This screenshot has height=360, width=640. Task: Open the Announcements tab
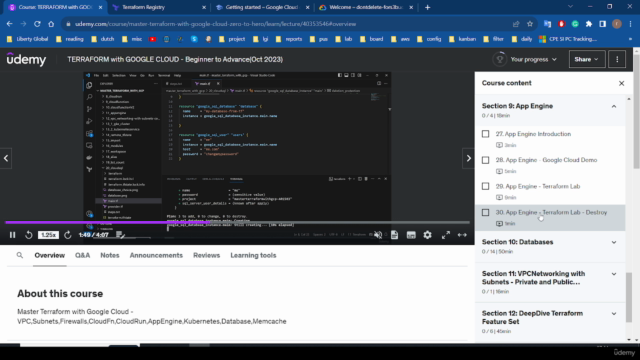[x=156, y=256]
